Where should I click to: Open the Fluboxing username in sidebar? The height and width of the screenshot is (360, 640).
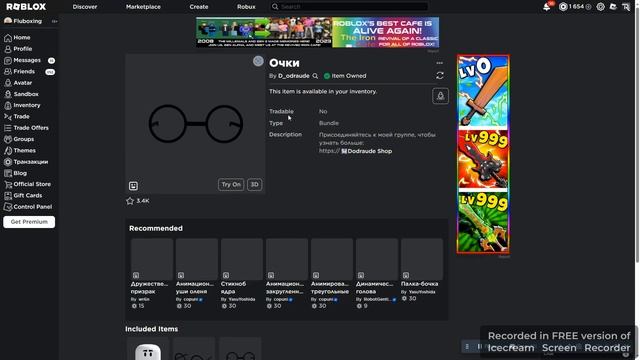pyautogui.click(x=27, y=21)
